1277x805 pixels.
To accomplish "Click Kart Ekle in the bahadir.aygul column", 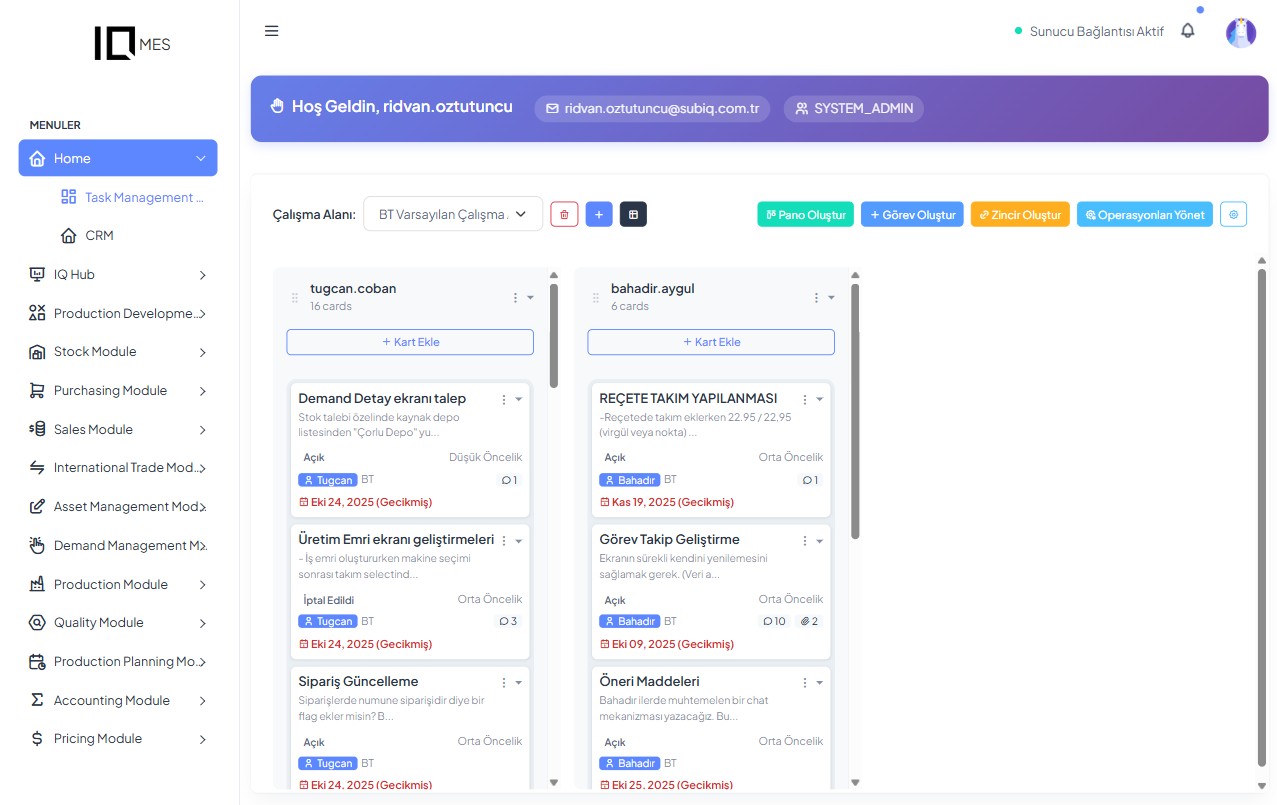I will click(x=710, y=342).
